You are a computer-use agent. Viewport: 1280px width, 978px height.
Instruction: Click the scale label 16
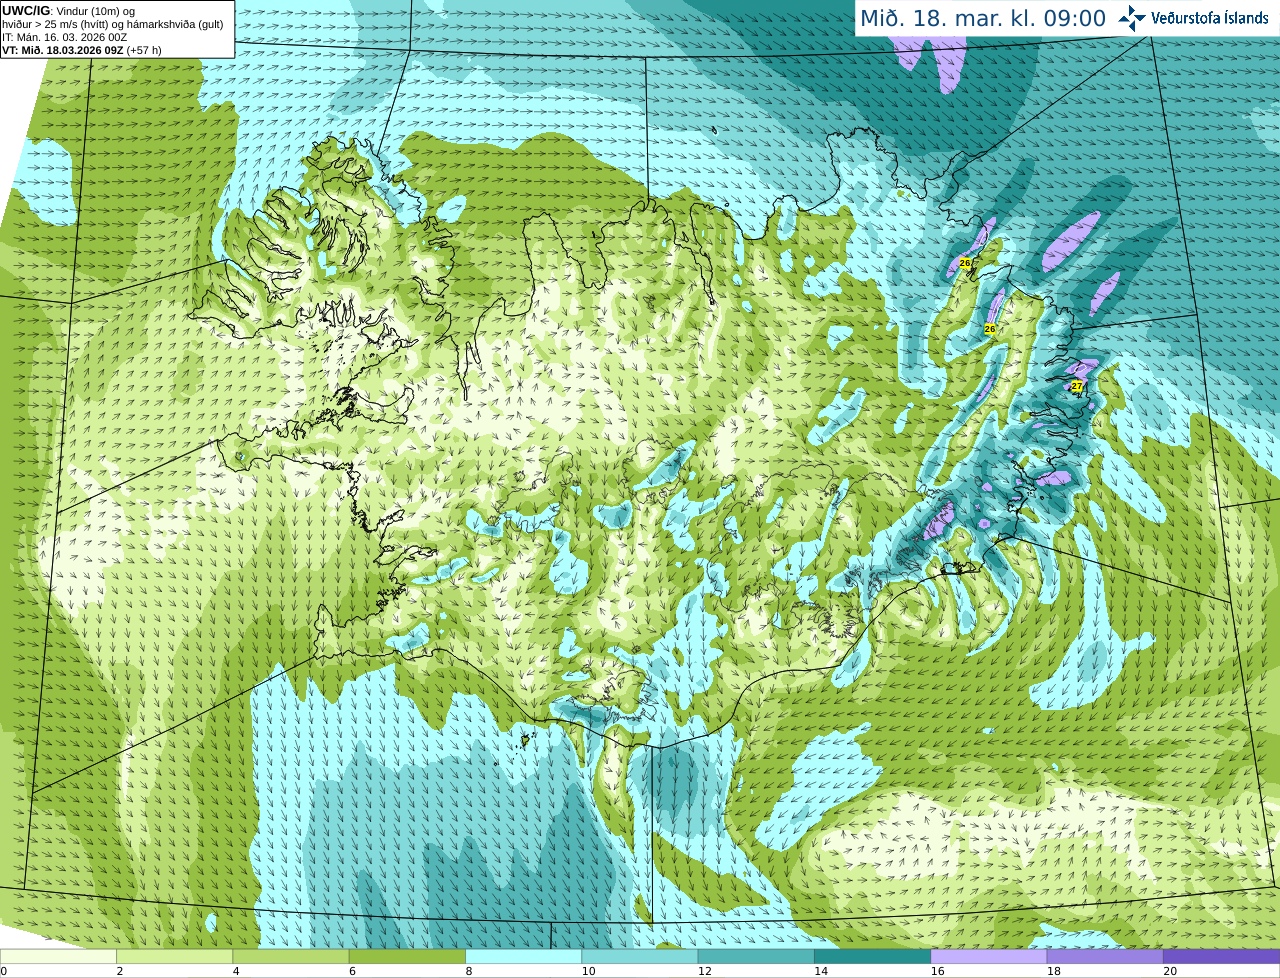pos(937,971)
